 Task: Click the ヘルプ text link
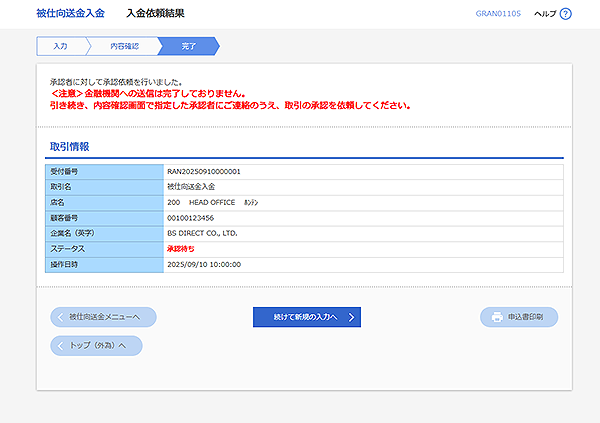pyautogui.click(x=545, y=14)
